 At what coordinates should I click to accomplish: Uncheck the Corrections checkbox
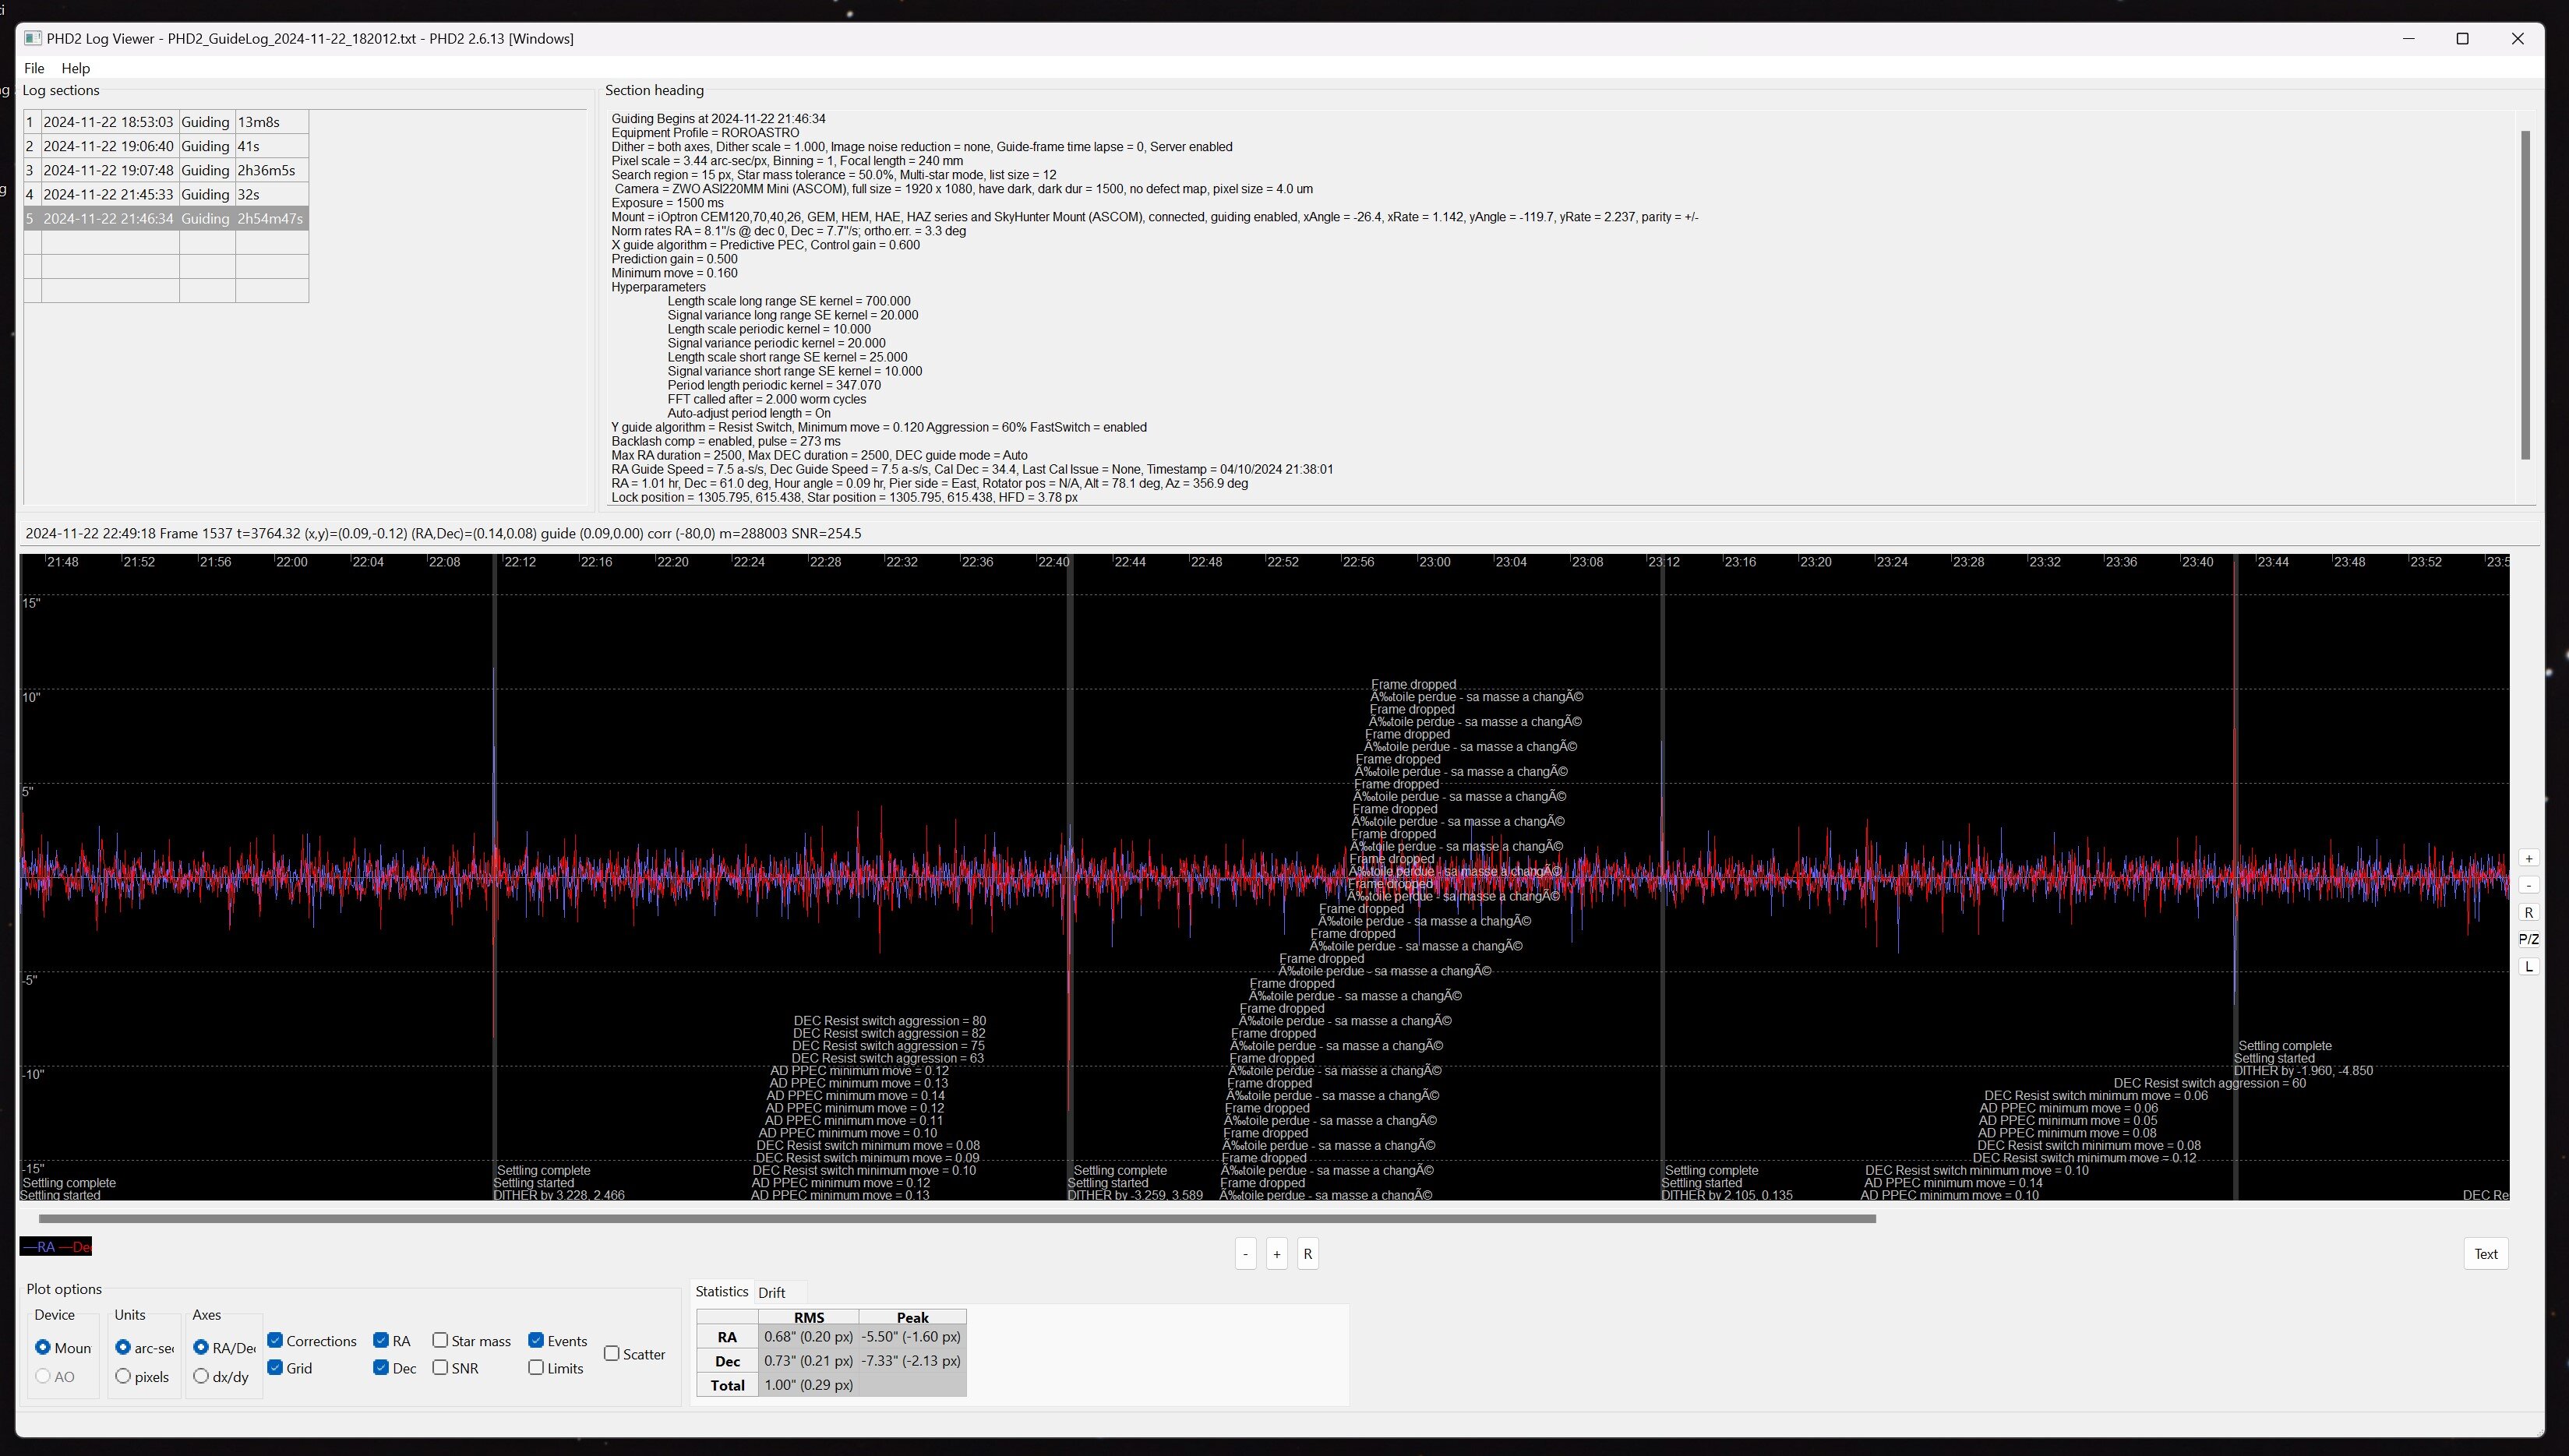point(275,1341)
